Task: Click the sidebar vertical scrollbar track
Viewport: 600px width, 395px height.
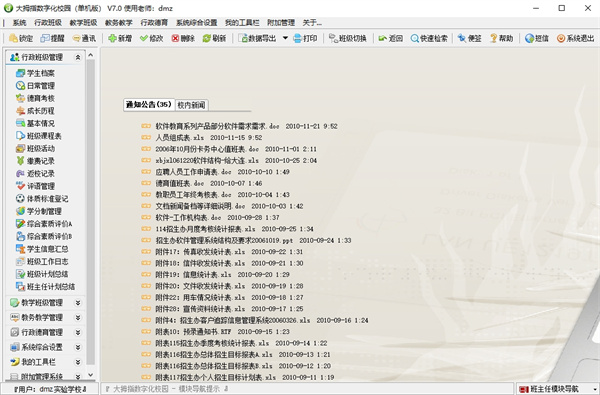Action: (91, 212)
